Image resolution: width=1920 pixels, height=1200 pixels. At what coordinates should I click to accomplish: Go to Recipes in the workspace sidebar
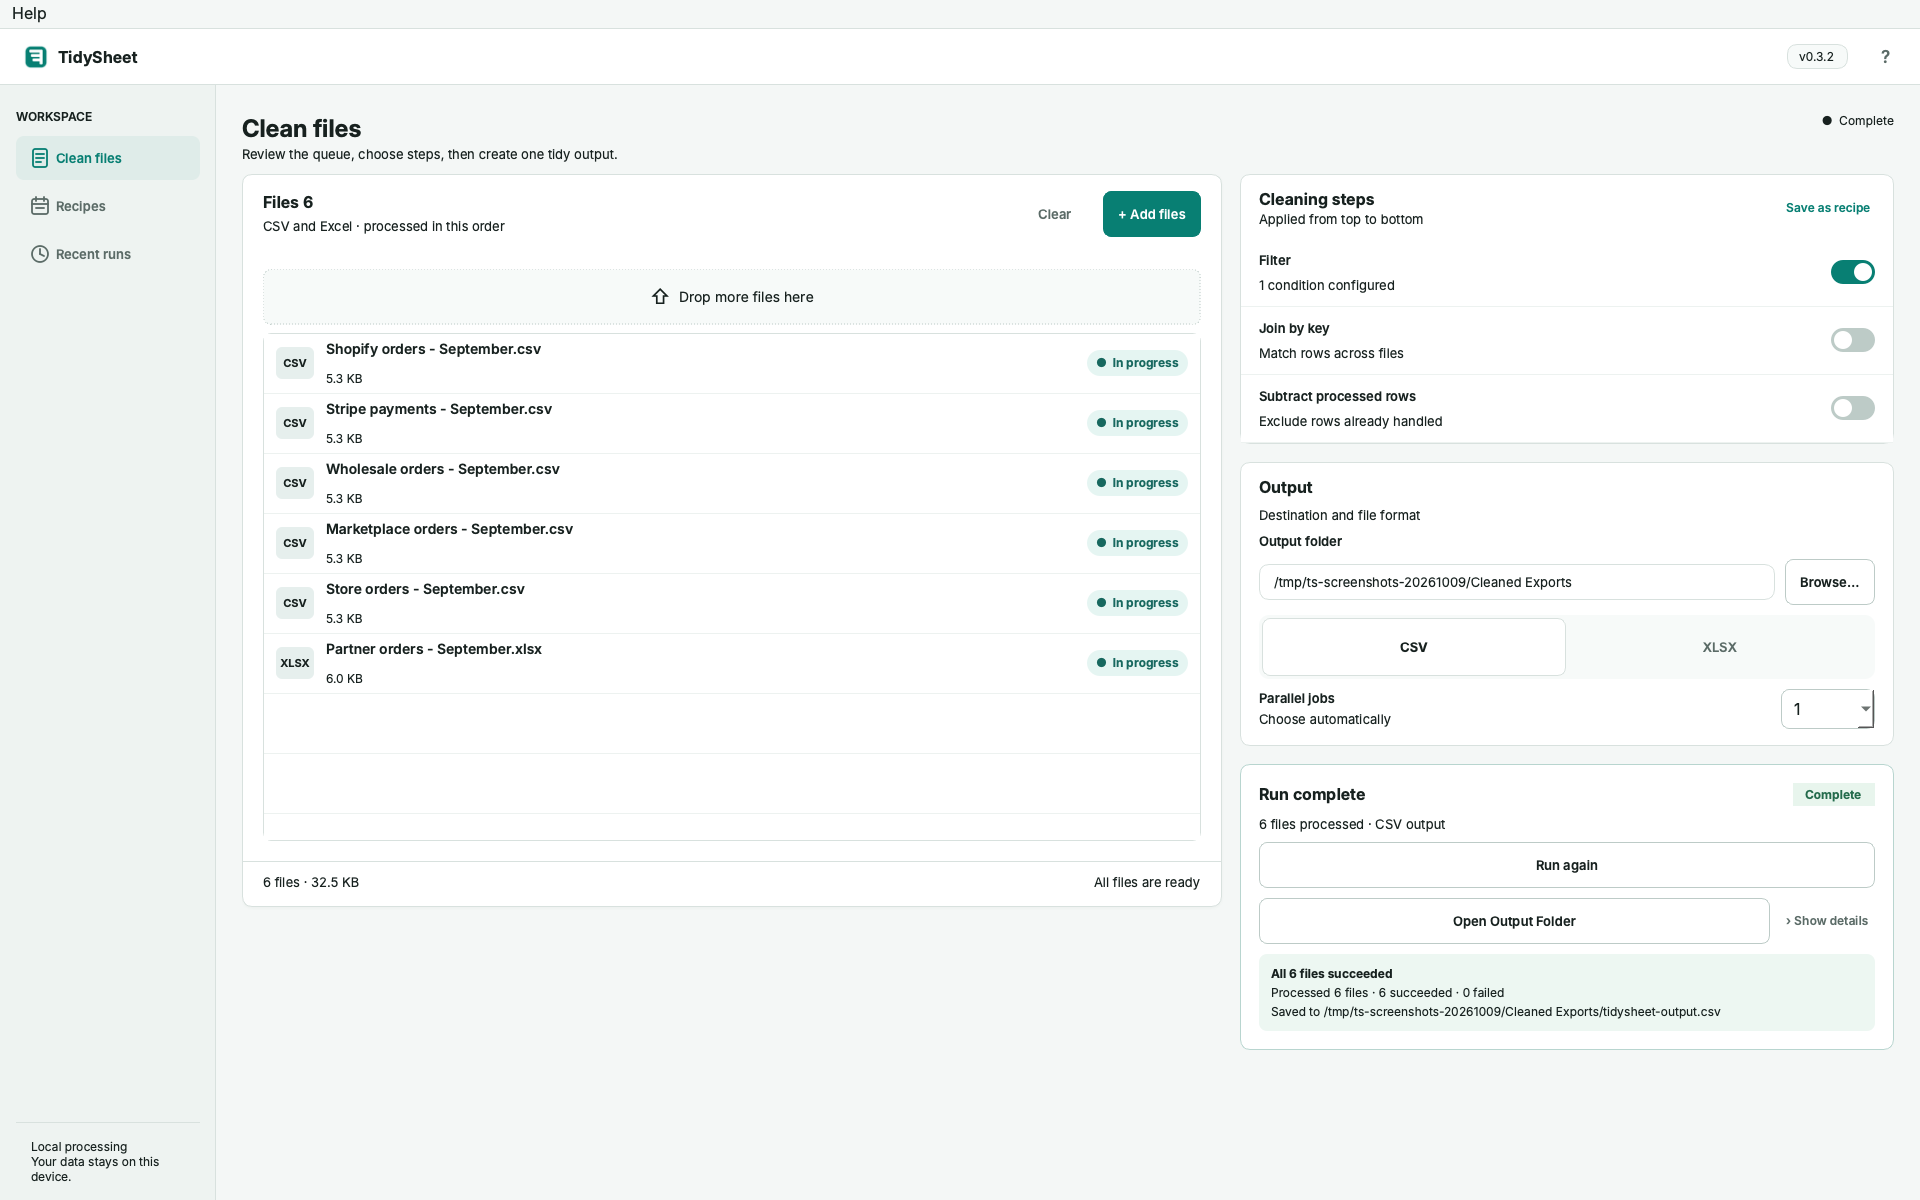coord(108,206)
